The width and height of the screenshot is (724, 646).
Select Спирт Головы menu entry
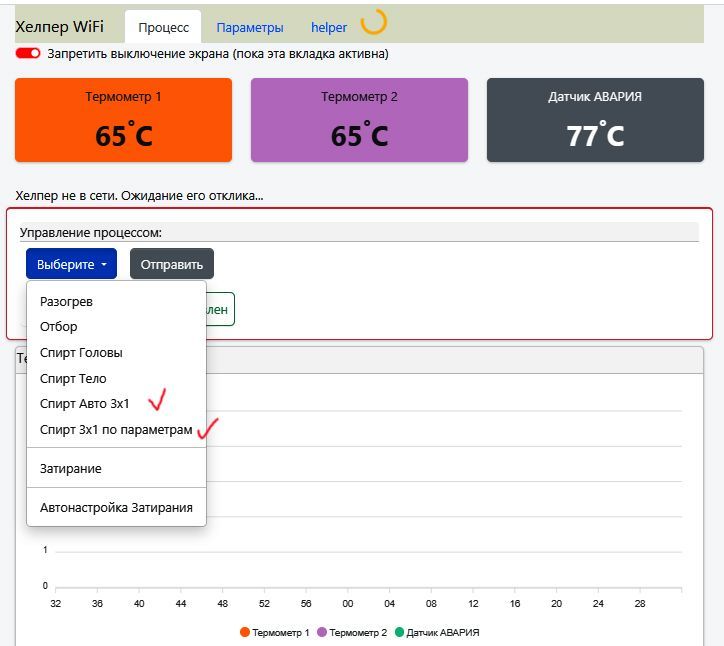tap(116, 353)
